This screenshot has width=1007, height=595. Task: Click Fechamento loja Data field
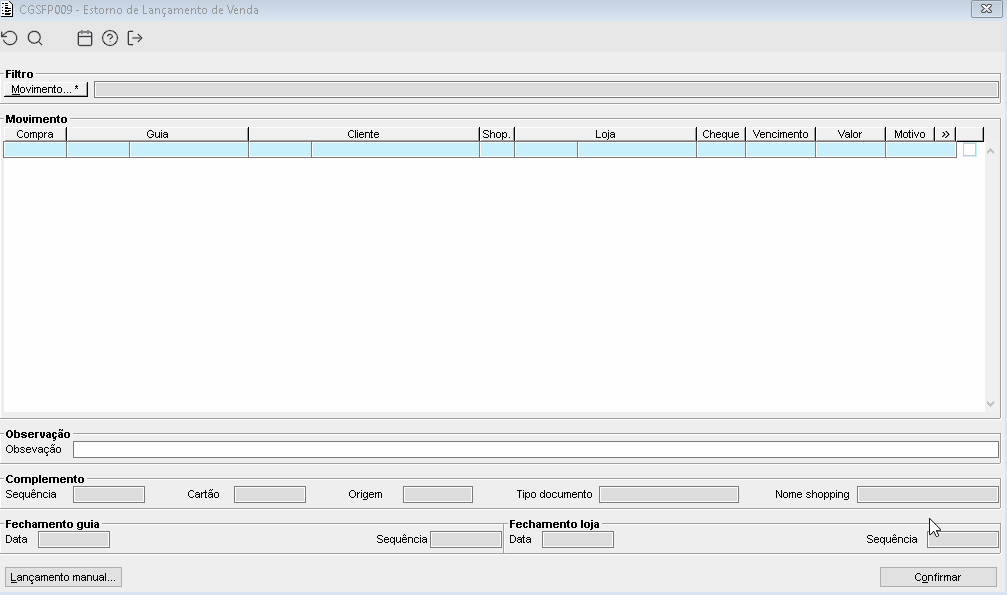(578, 539)
